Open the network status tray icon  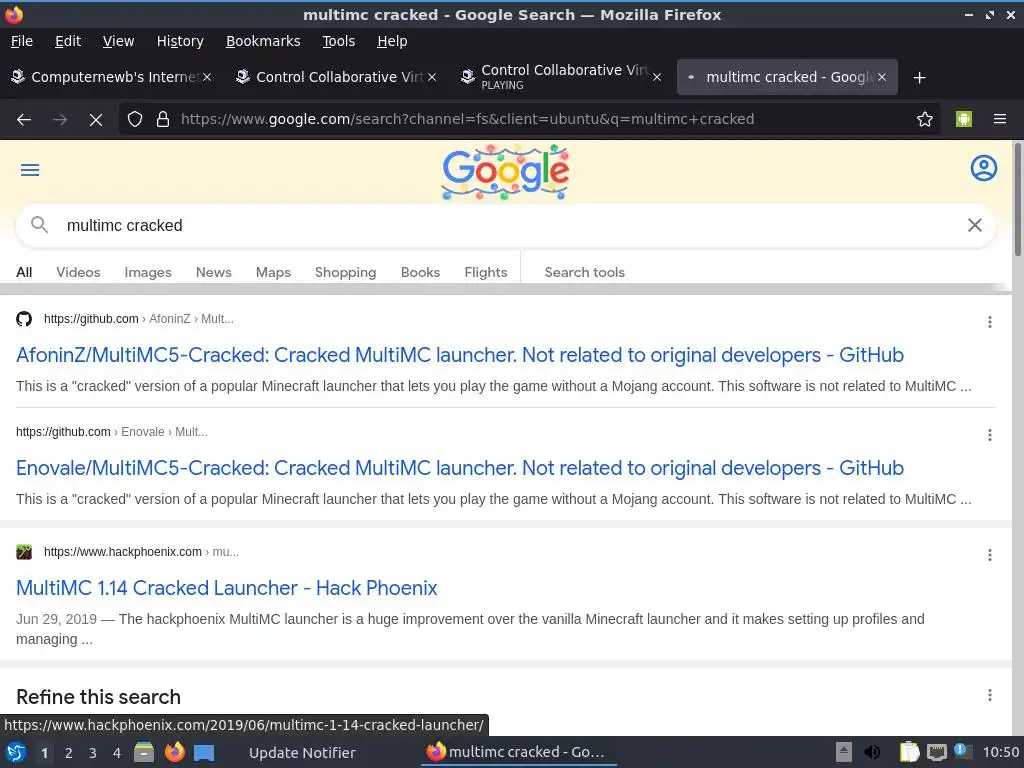coord(936,752)
